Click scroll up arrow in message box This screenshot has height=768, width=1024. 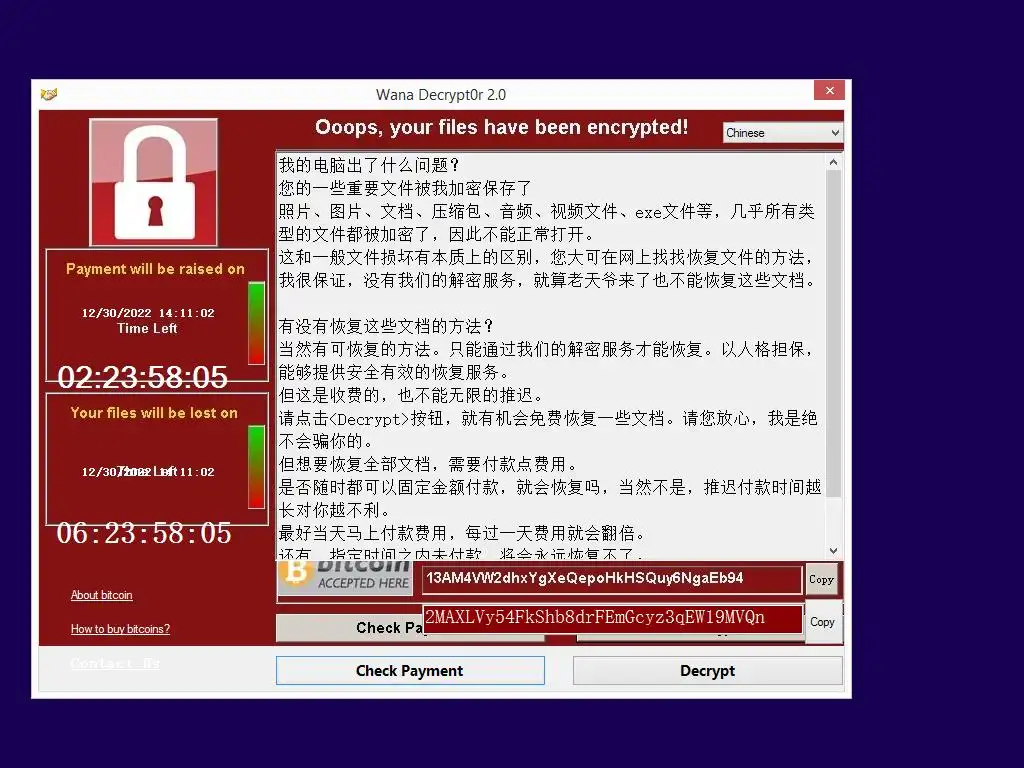tap(833, 162)
